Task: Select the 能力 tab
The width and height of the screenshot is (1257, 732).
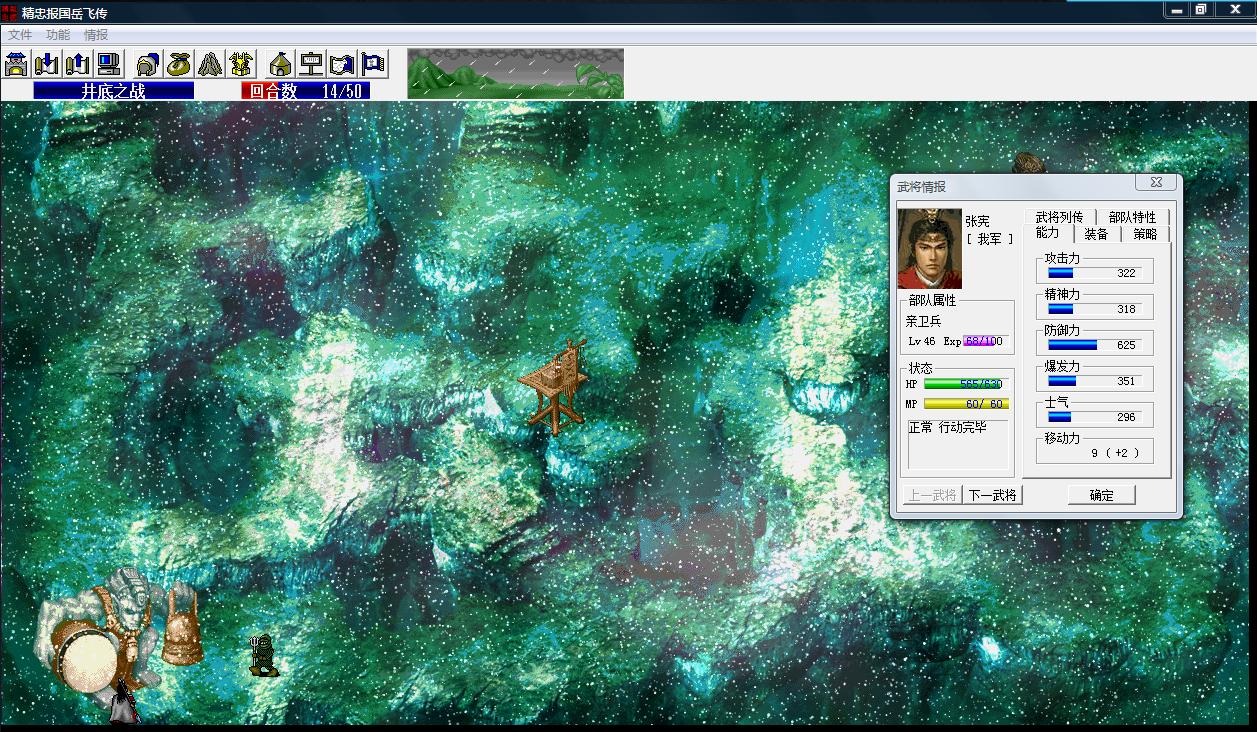Action: [1048, 234]
